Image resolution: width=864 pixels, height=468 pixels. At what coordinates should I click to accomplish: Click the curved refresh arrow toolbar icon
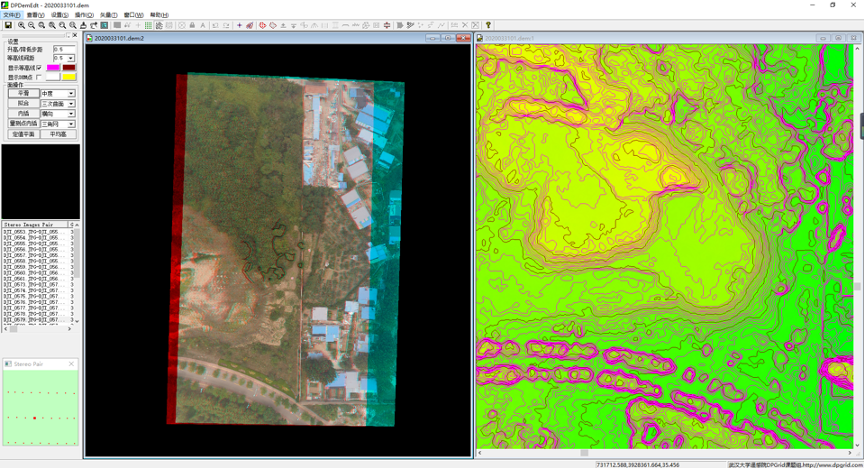click(93, 25)
